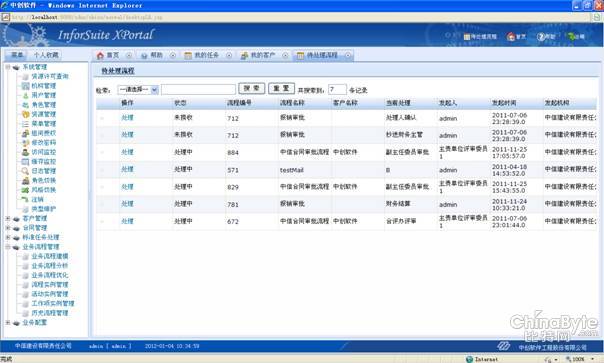The height and width of the screenshot is (363, 604).
Task: Select the row checkbox for testMail process
Action: click(x=102, y=170)
